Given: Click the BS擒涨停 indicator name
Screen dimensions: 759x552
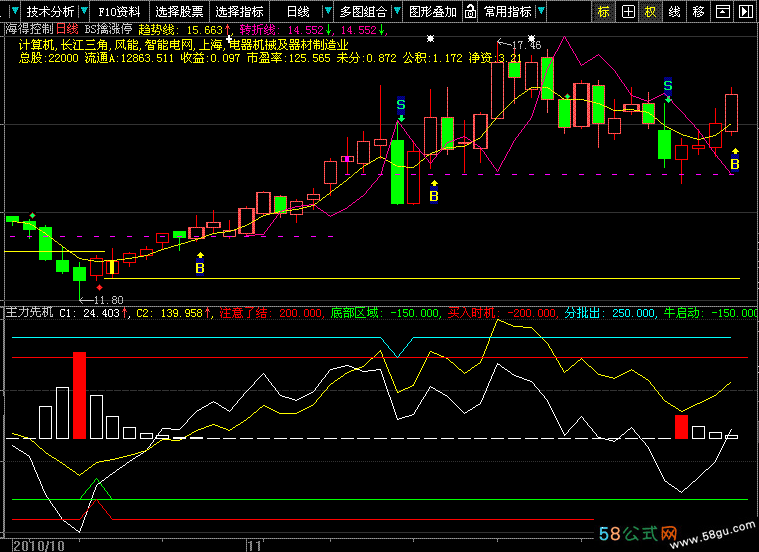Looking at the screenshot, I should [108, 30].
